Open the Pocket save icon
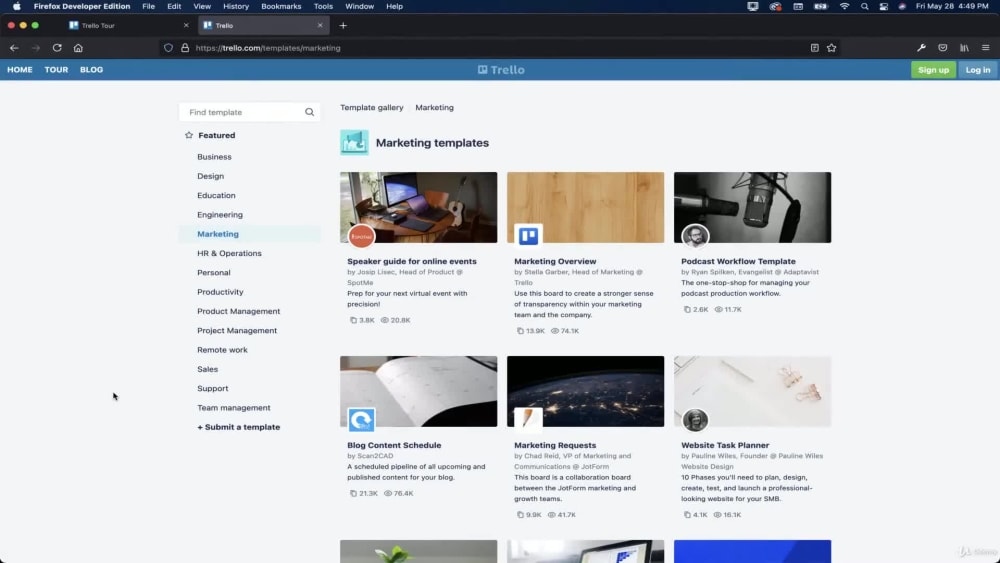 [x=943, y=48]
